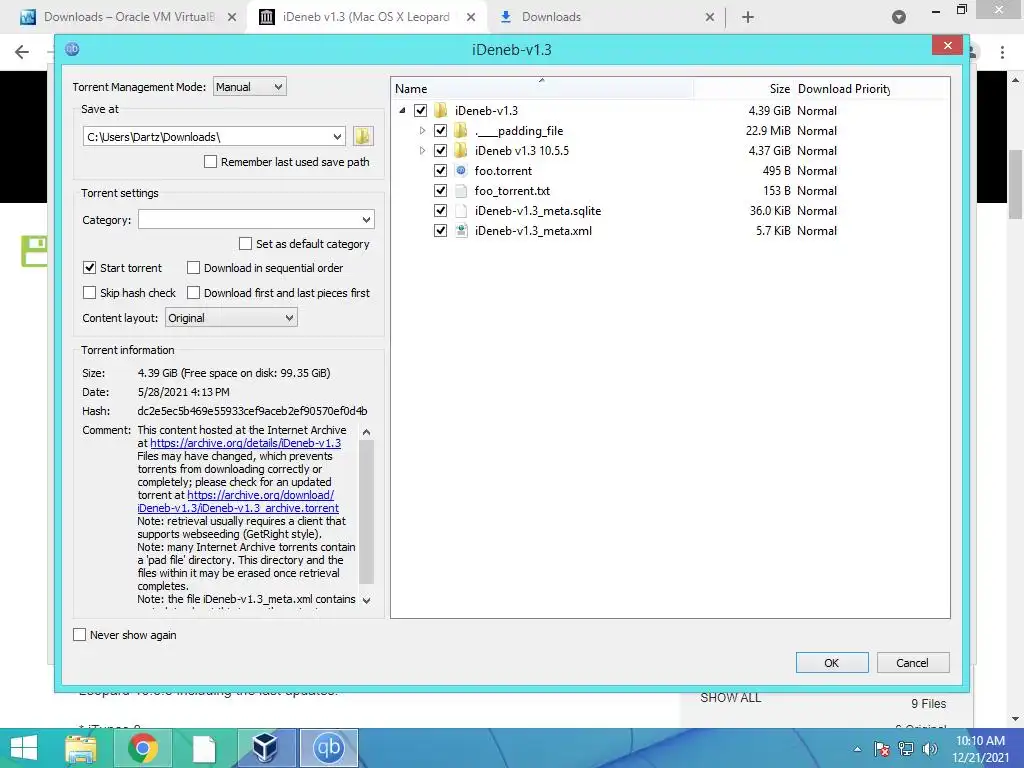Close the Downloads – Oracle VM VirtualBox tab
1024x768 pixels.
click(x=232, y=17)
